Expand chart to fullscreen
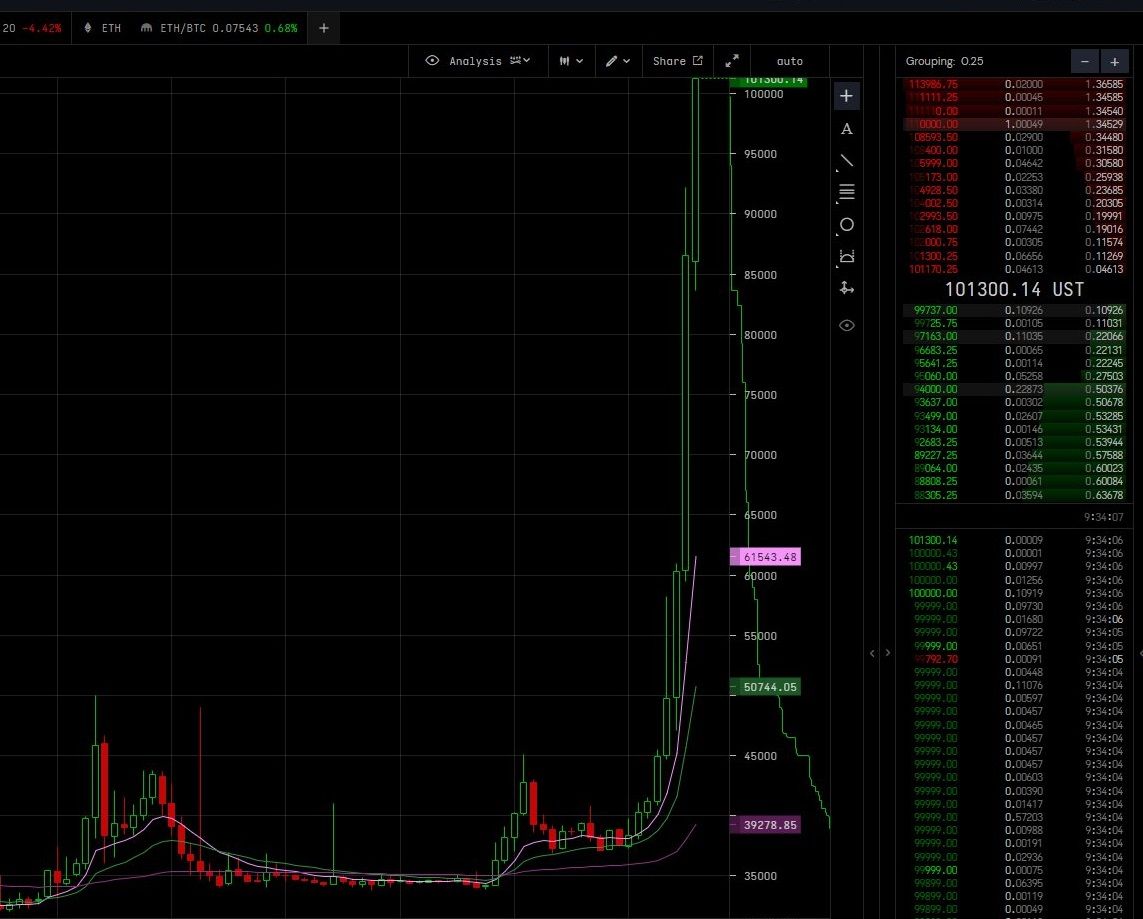Viewport: 1143px width, 919px height. (x=732, y=61)
